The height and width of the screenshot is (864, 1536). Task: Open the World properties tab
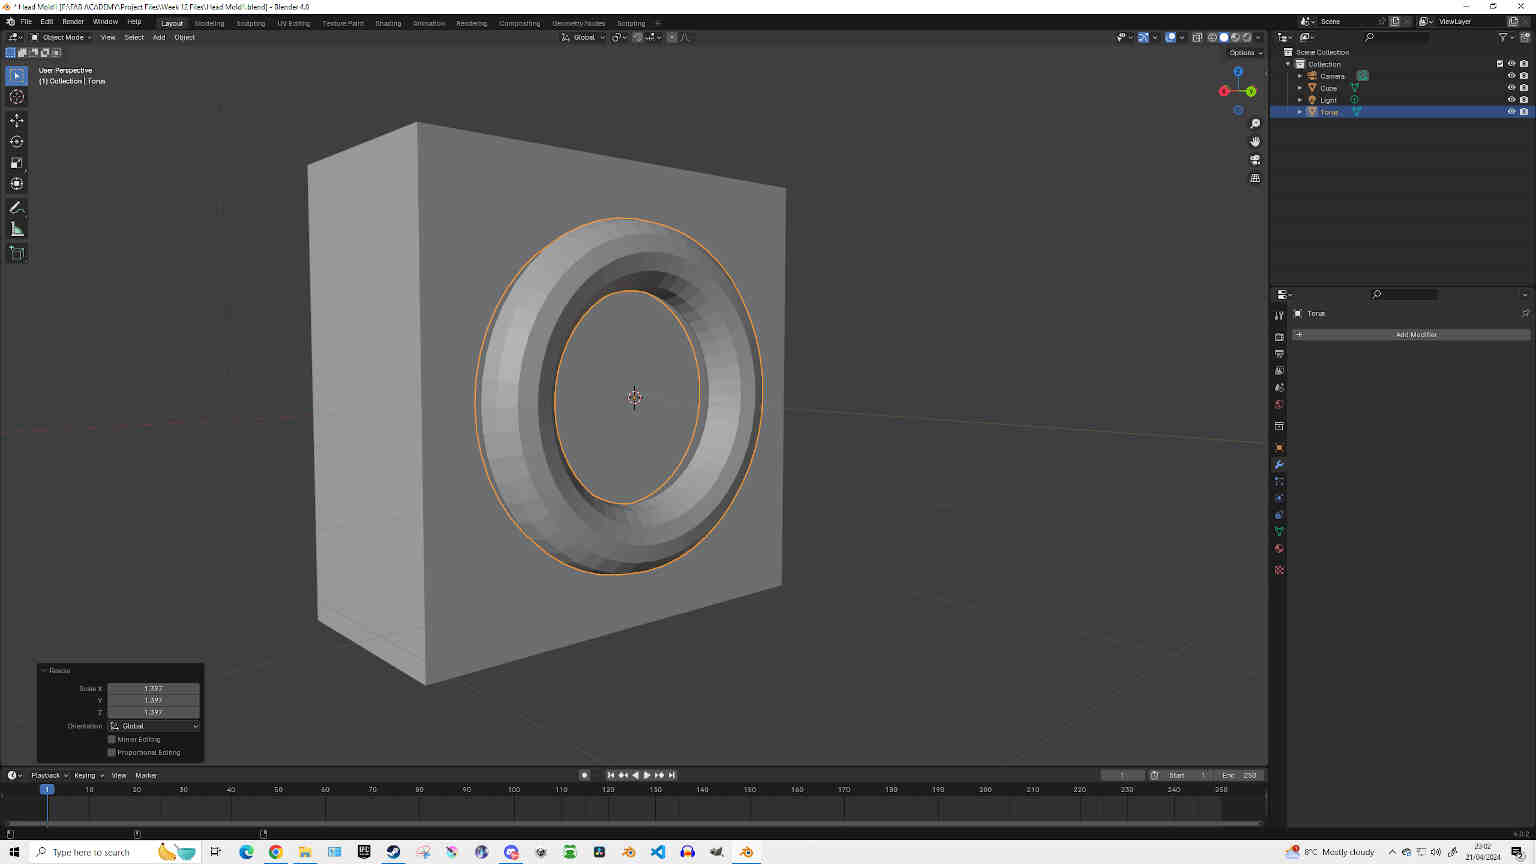pyautogui.click(x=1279, y=404)
